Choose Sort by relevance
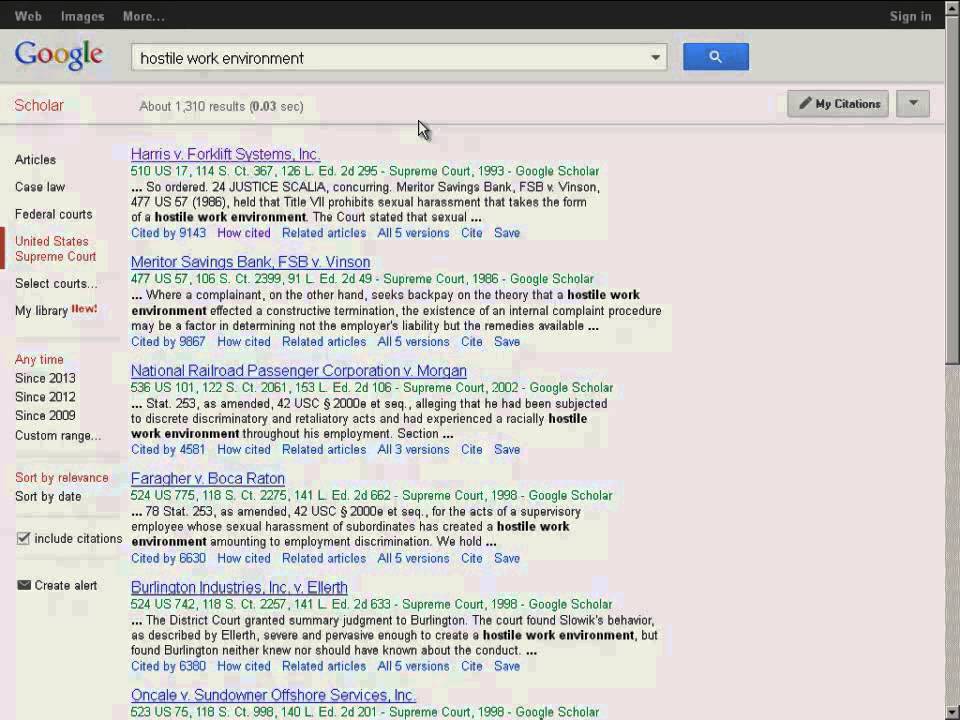The height and width of the screenshot is (720, 960). pyautogui.click(x=62, y=478)
